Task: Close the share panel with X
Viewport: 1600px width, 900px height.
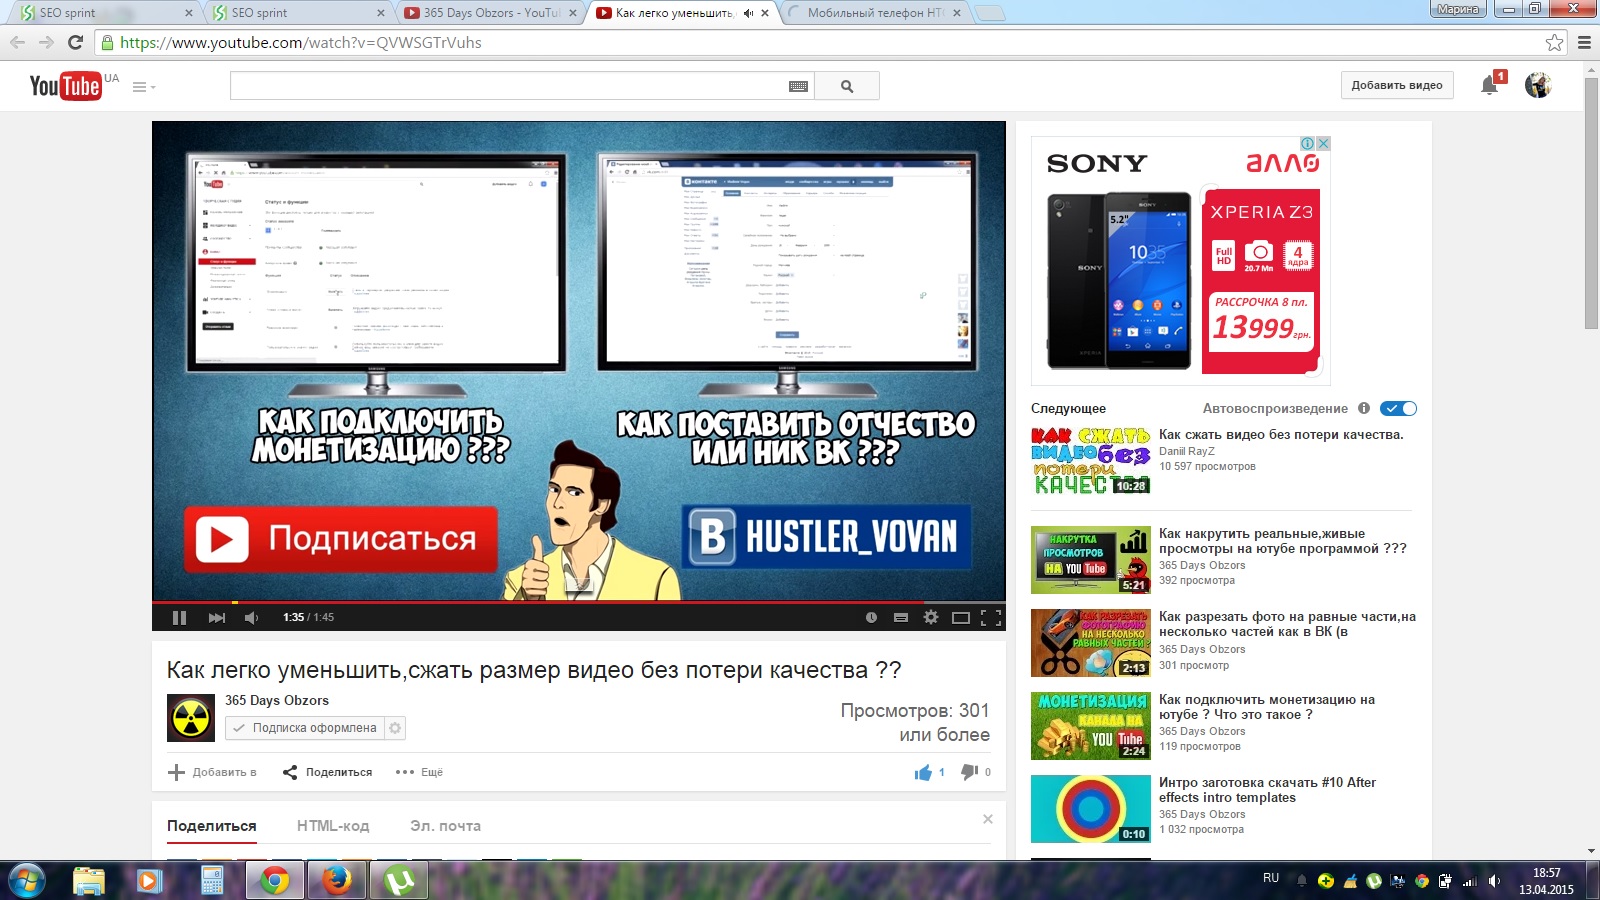Action: click(x=988, y=819)
